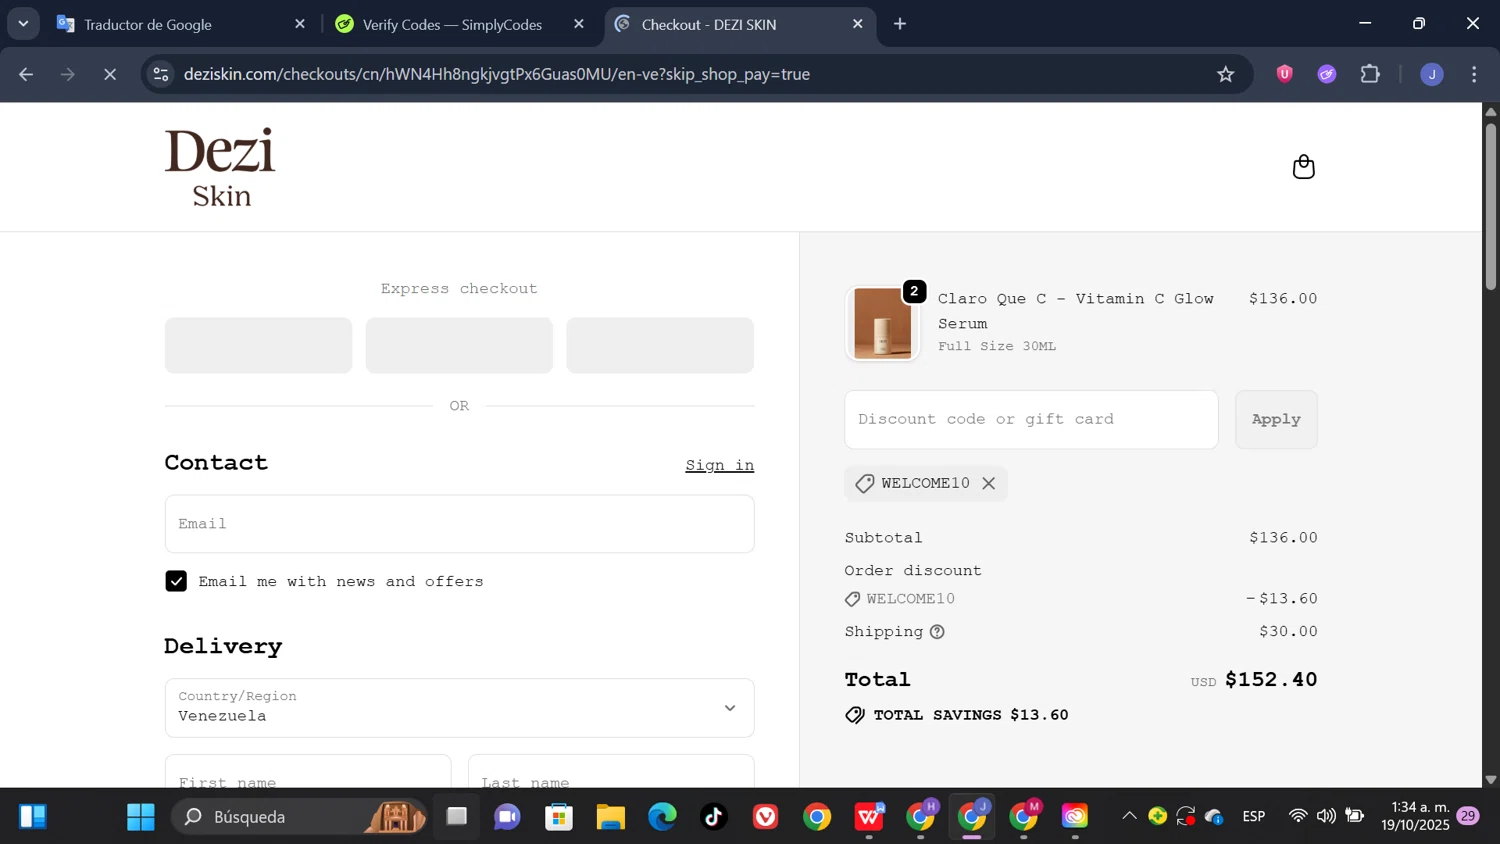This screenshot has height=844, width=1500.
Task: Open the clock showing 1:34 a. m.
Action: point(1415,816)
